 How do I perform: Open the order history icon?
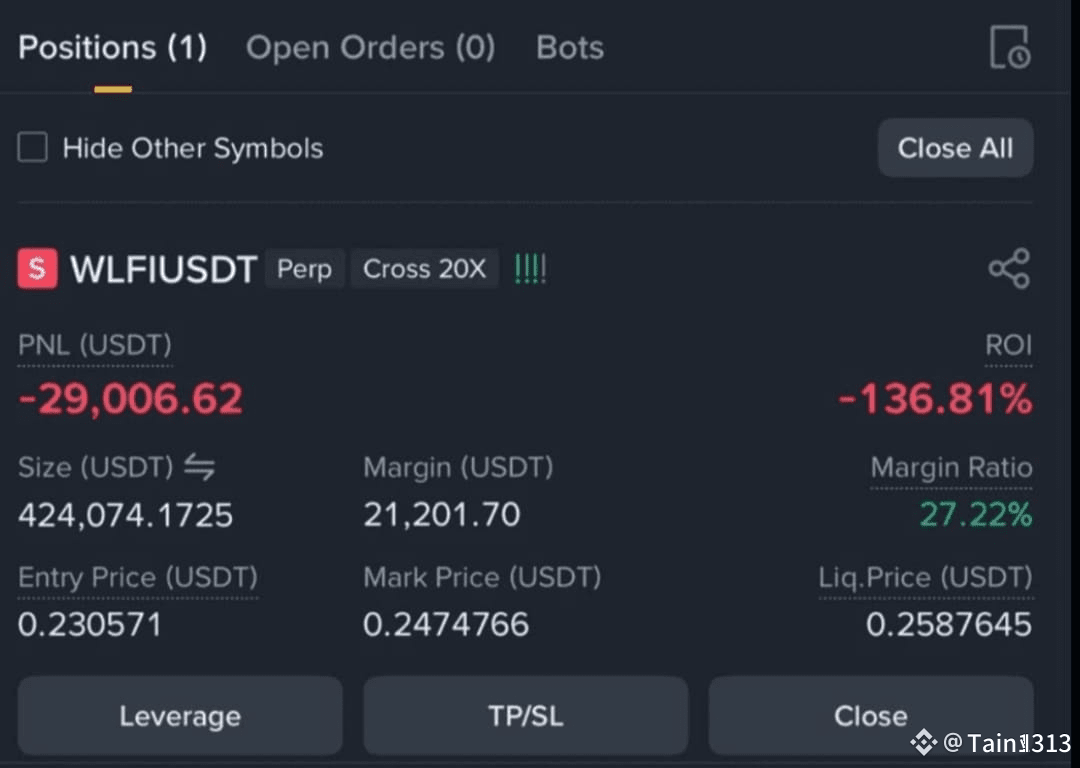click(x=1010, y=48)
